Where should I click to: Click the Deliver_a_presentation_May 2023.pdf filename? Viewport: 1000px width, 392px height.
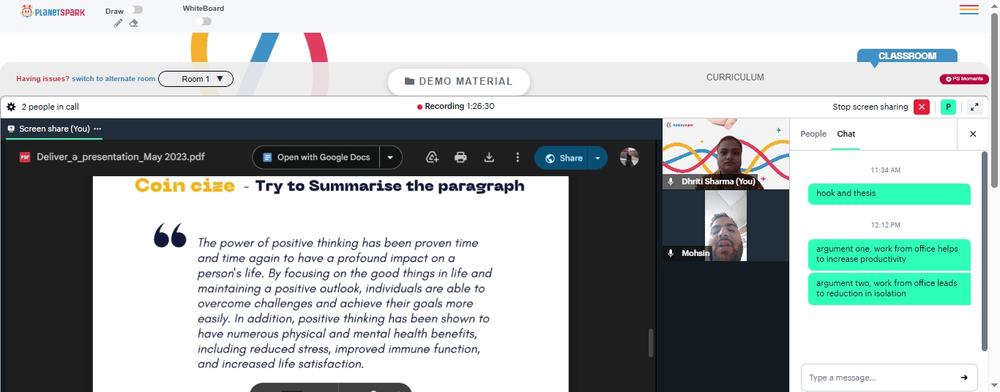pos(121,157)
